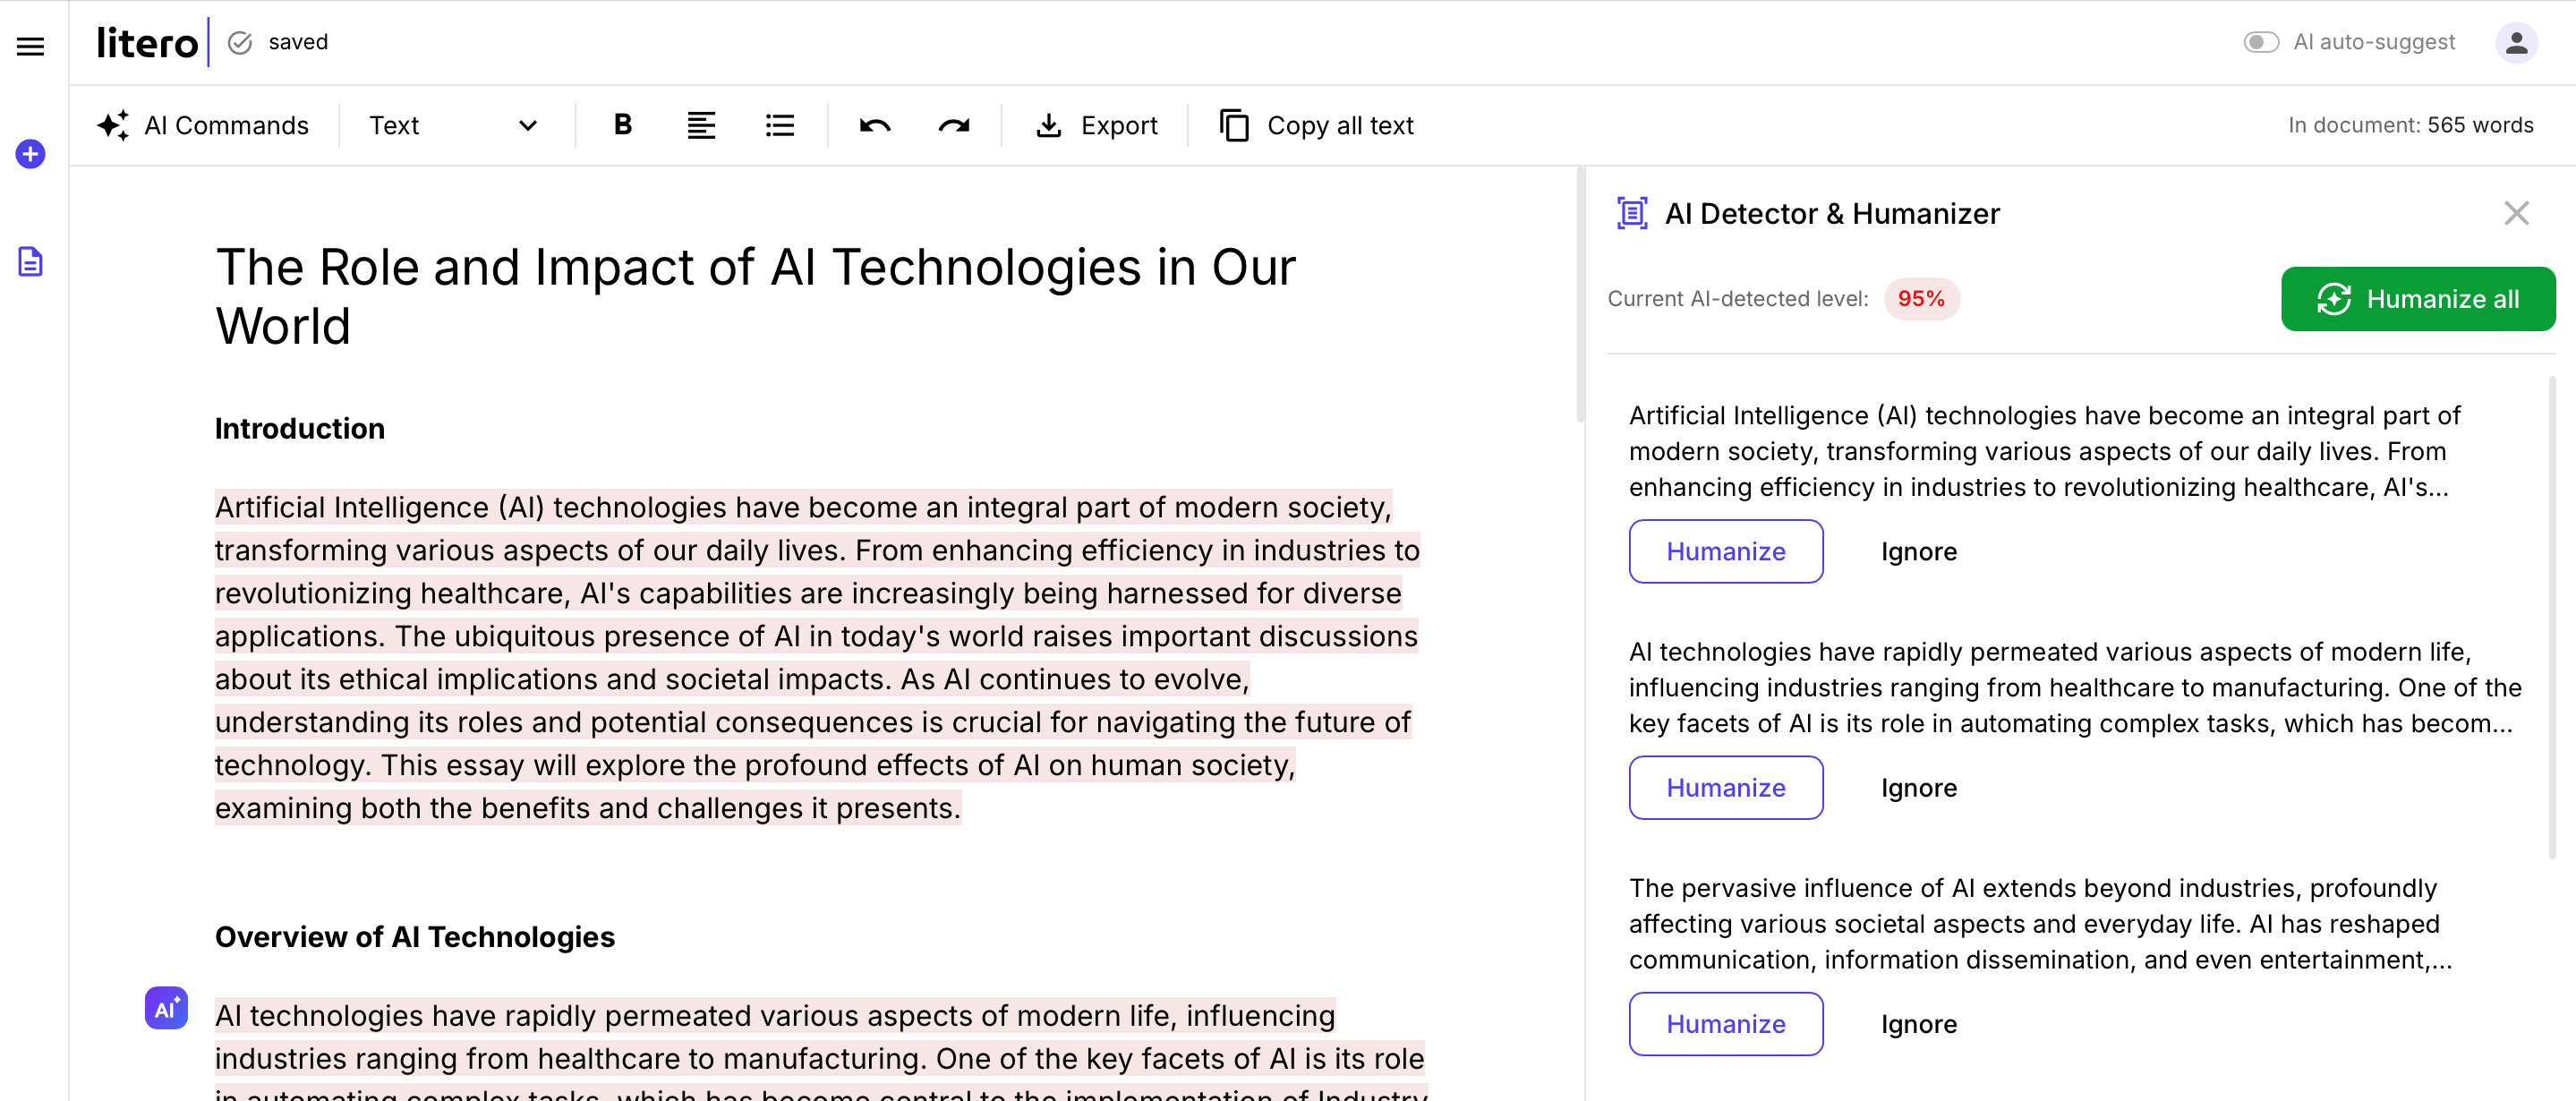Open the user profile avatar
Screen dimensions: 2576x1101
(x=2516, y=42)
